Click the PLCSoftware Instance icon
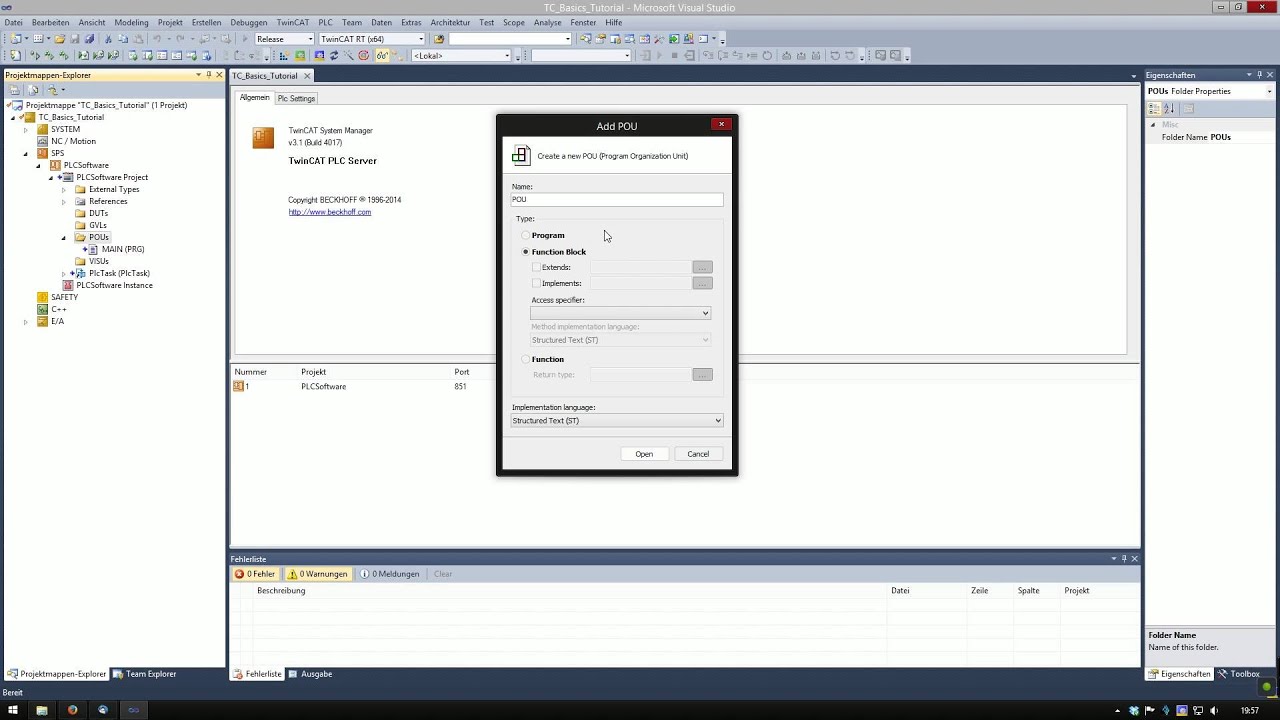 68,285
